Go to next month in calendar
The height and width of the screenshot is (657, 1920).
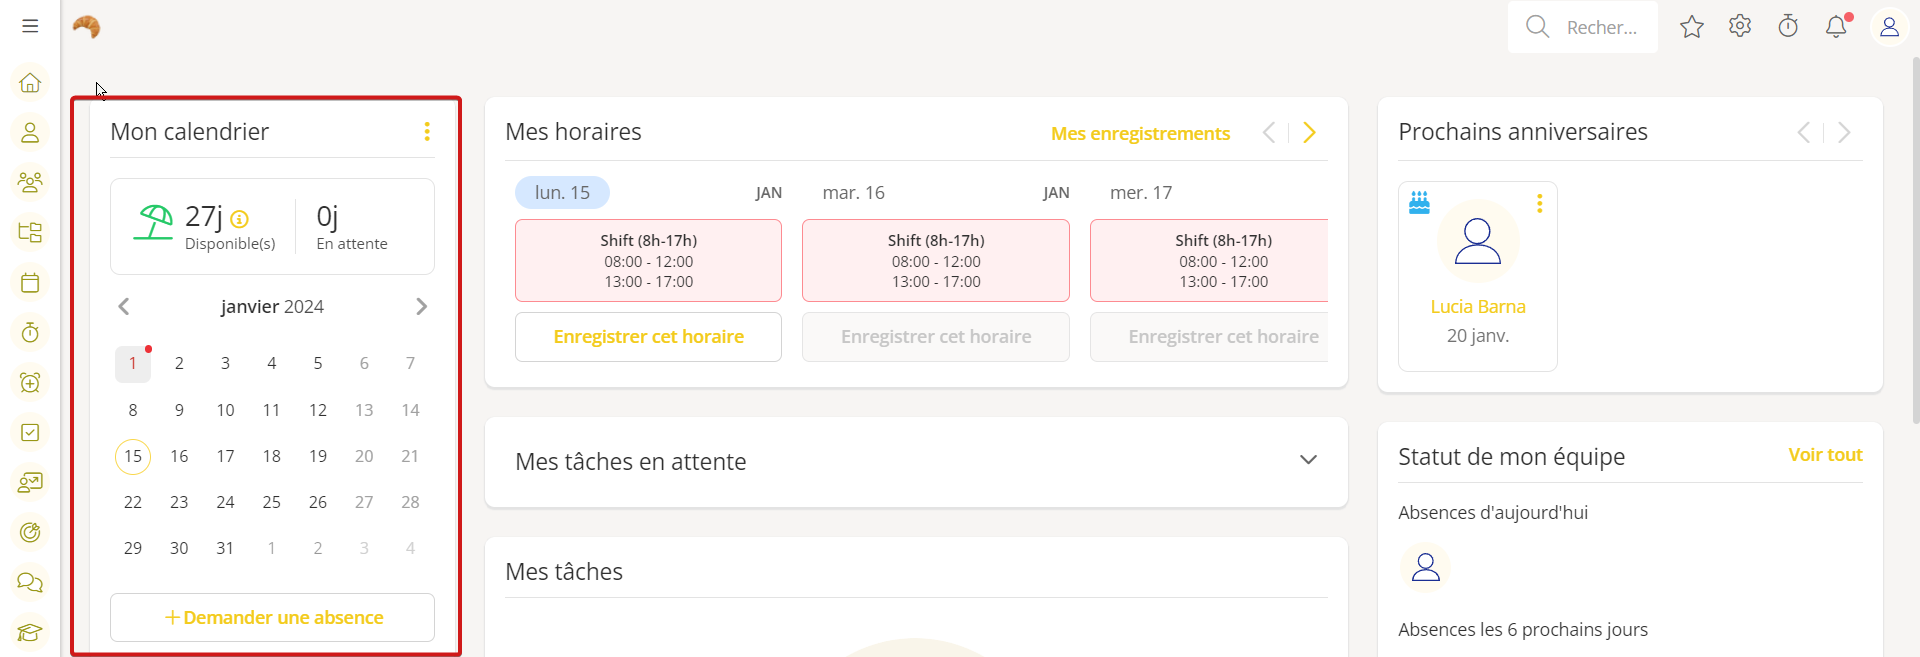tap(421, 307)
